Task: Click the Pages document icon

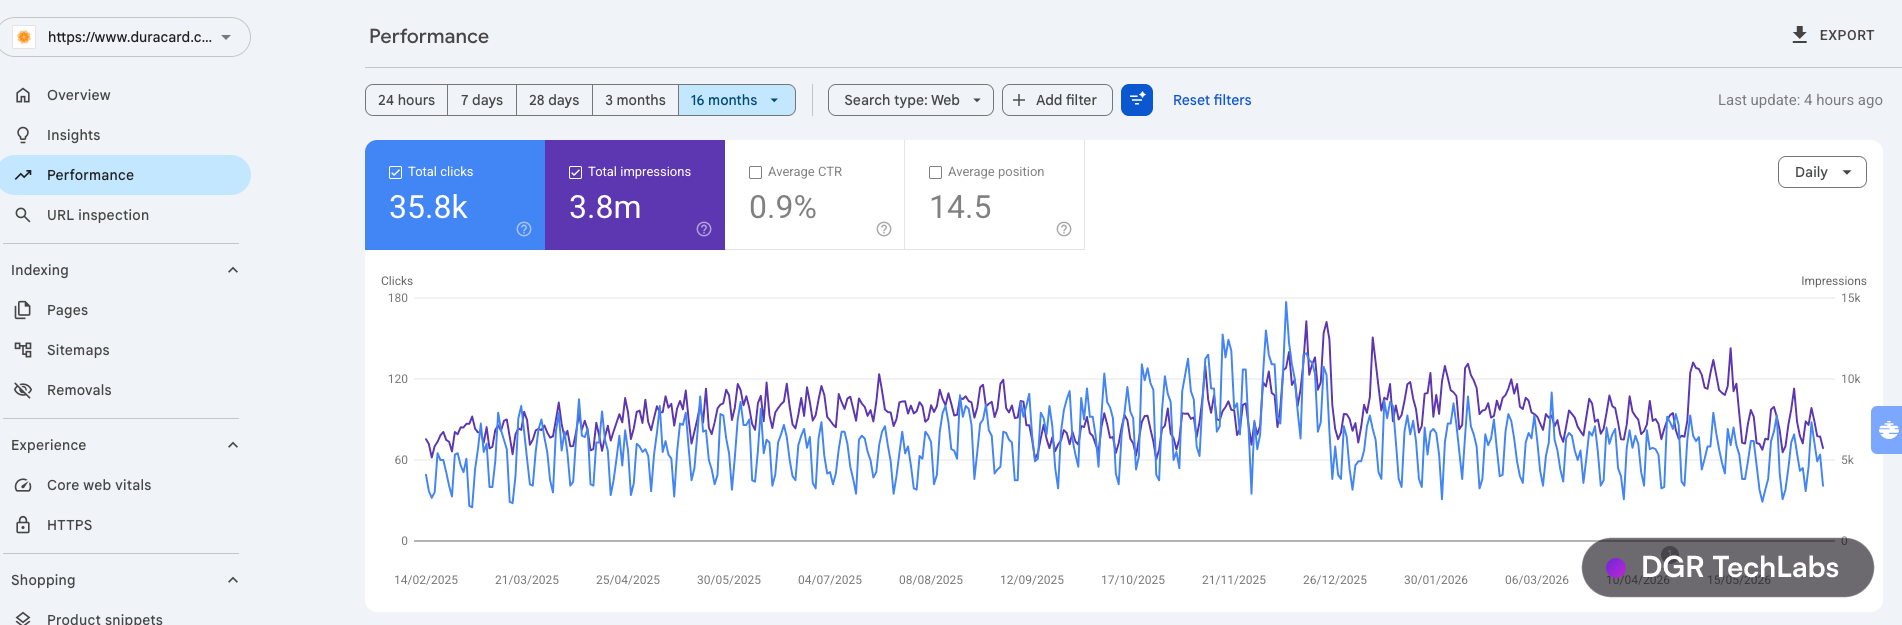Action: coord(23,310)
